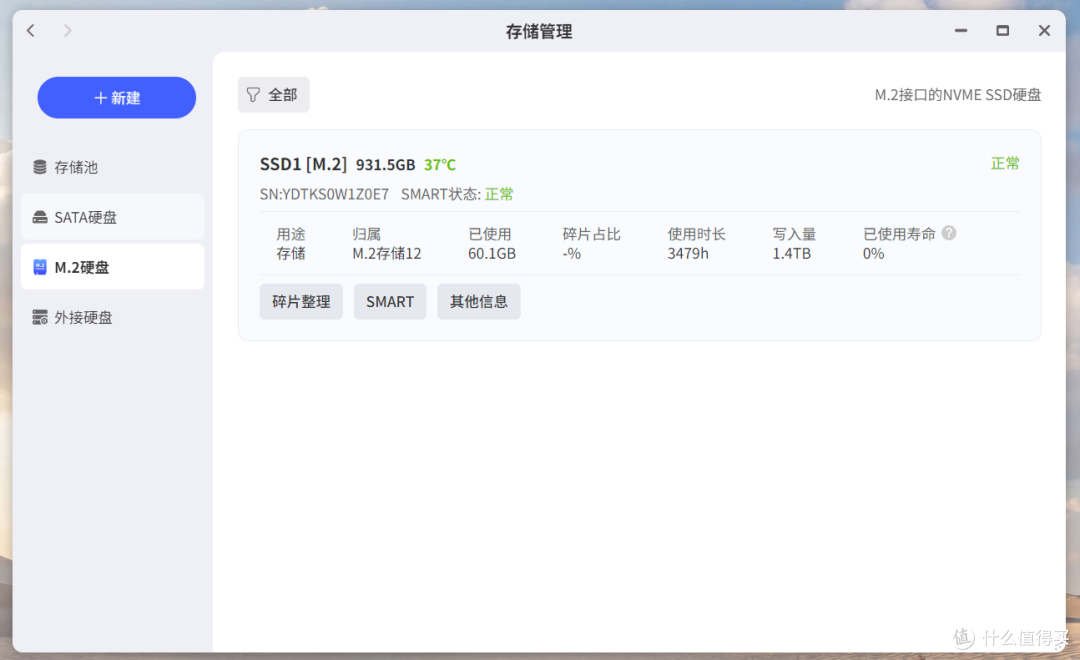Click the SMART状态 正常 indicator
The width and height of the screenshot is (1080, 660).
pyautogui.click(x=499, y=194)
